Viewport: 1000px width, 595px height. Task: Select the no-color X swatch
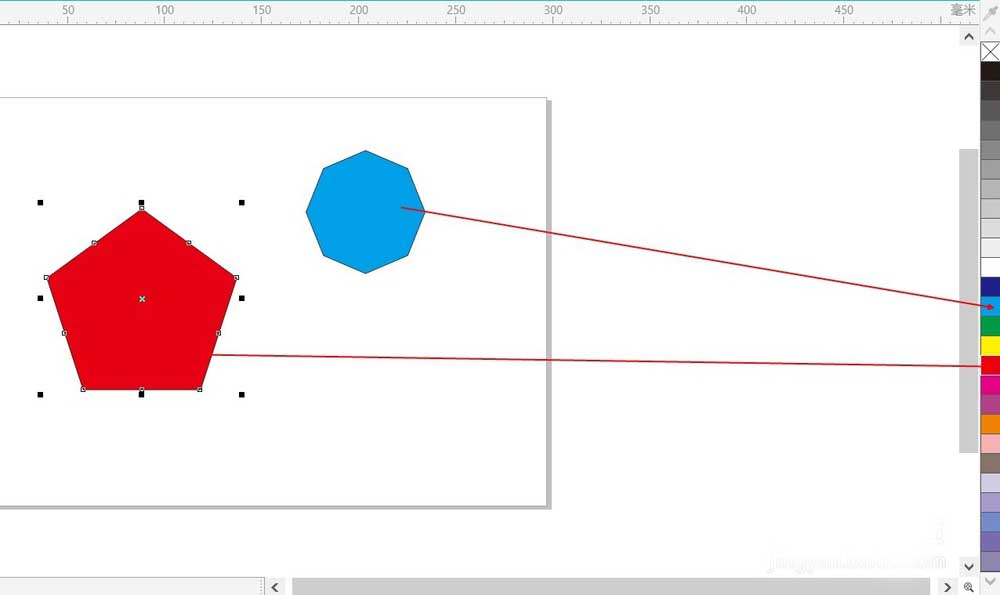tap(990, 52)
